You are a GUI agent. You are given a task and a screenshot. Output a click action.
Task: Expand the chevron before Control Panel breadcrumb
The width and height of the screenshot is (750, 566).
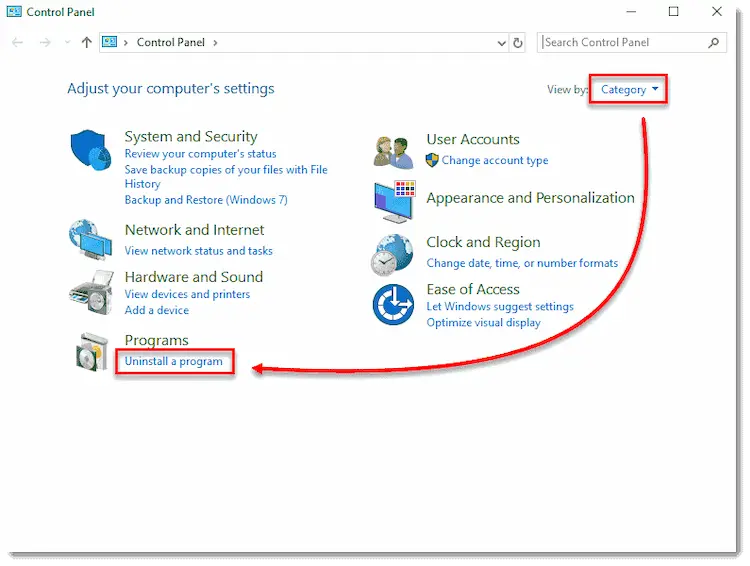(125, 43)
